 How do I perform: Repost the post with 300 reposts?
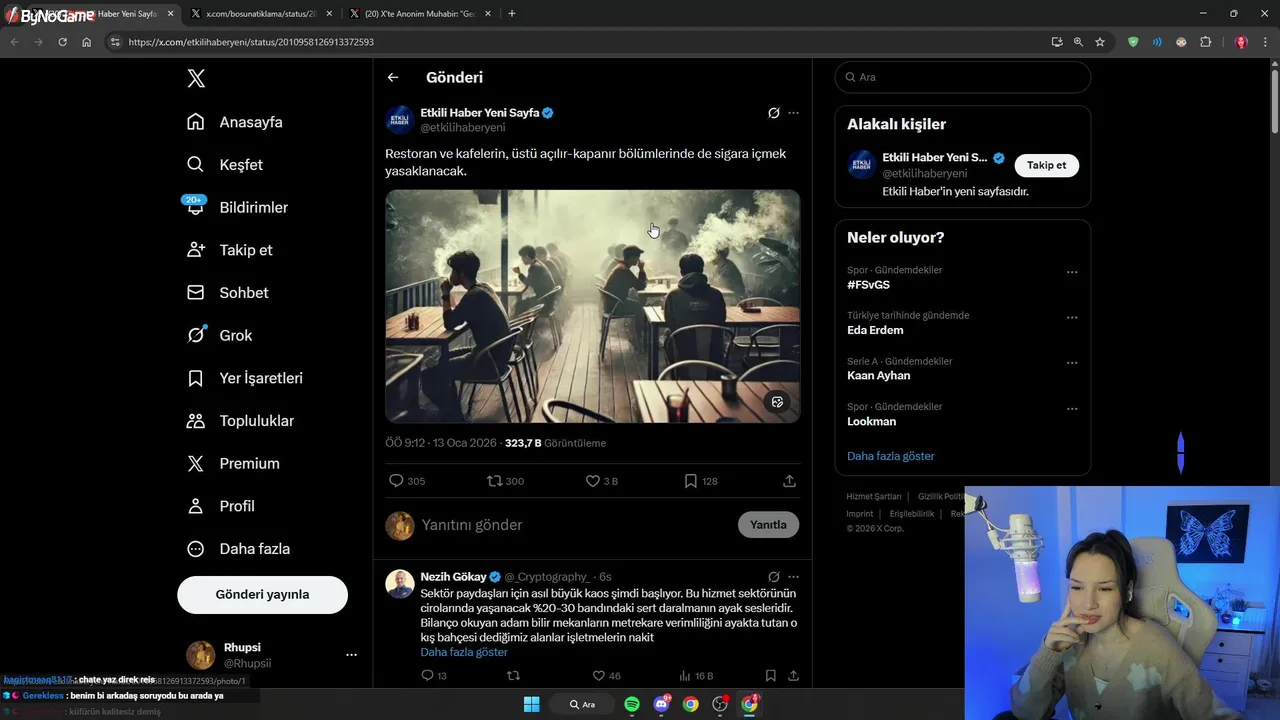(505, 481)
